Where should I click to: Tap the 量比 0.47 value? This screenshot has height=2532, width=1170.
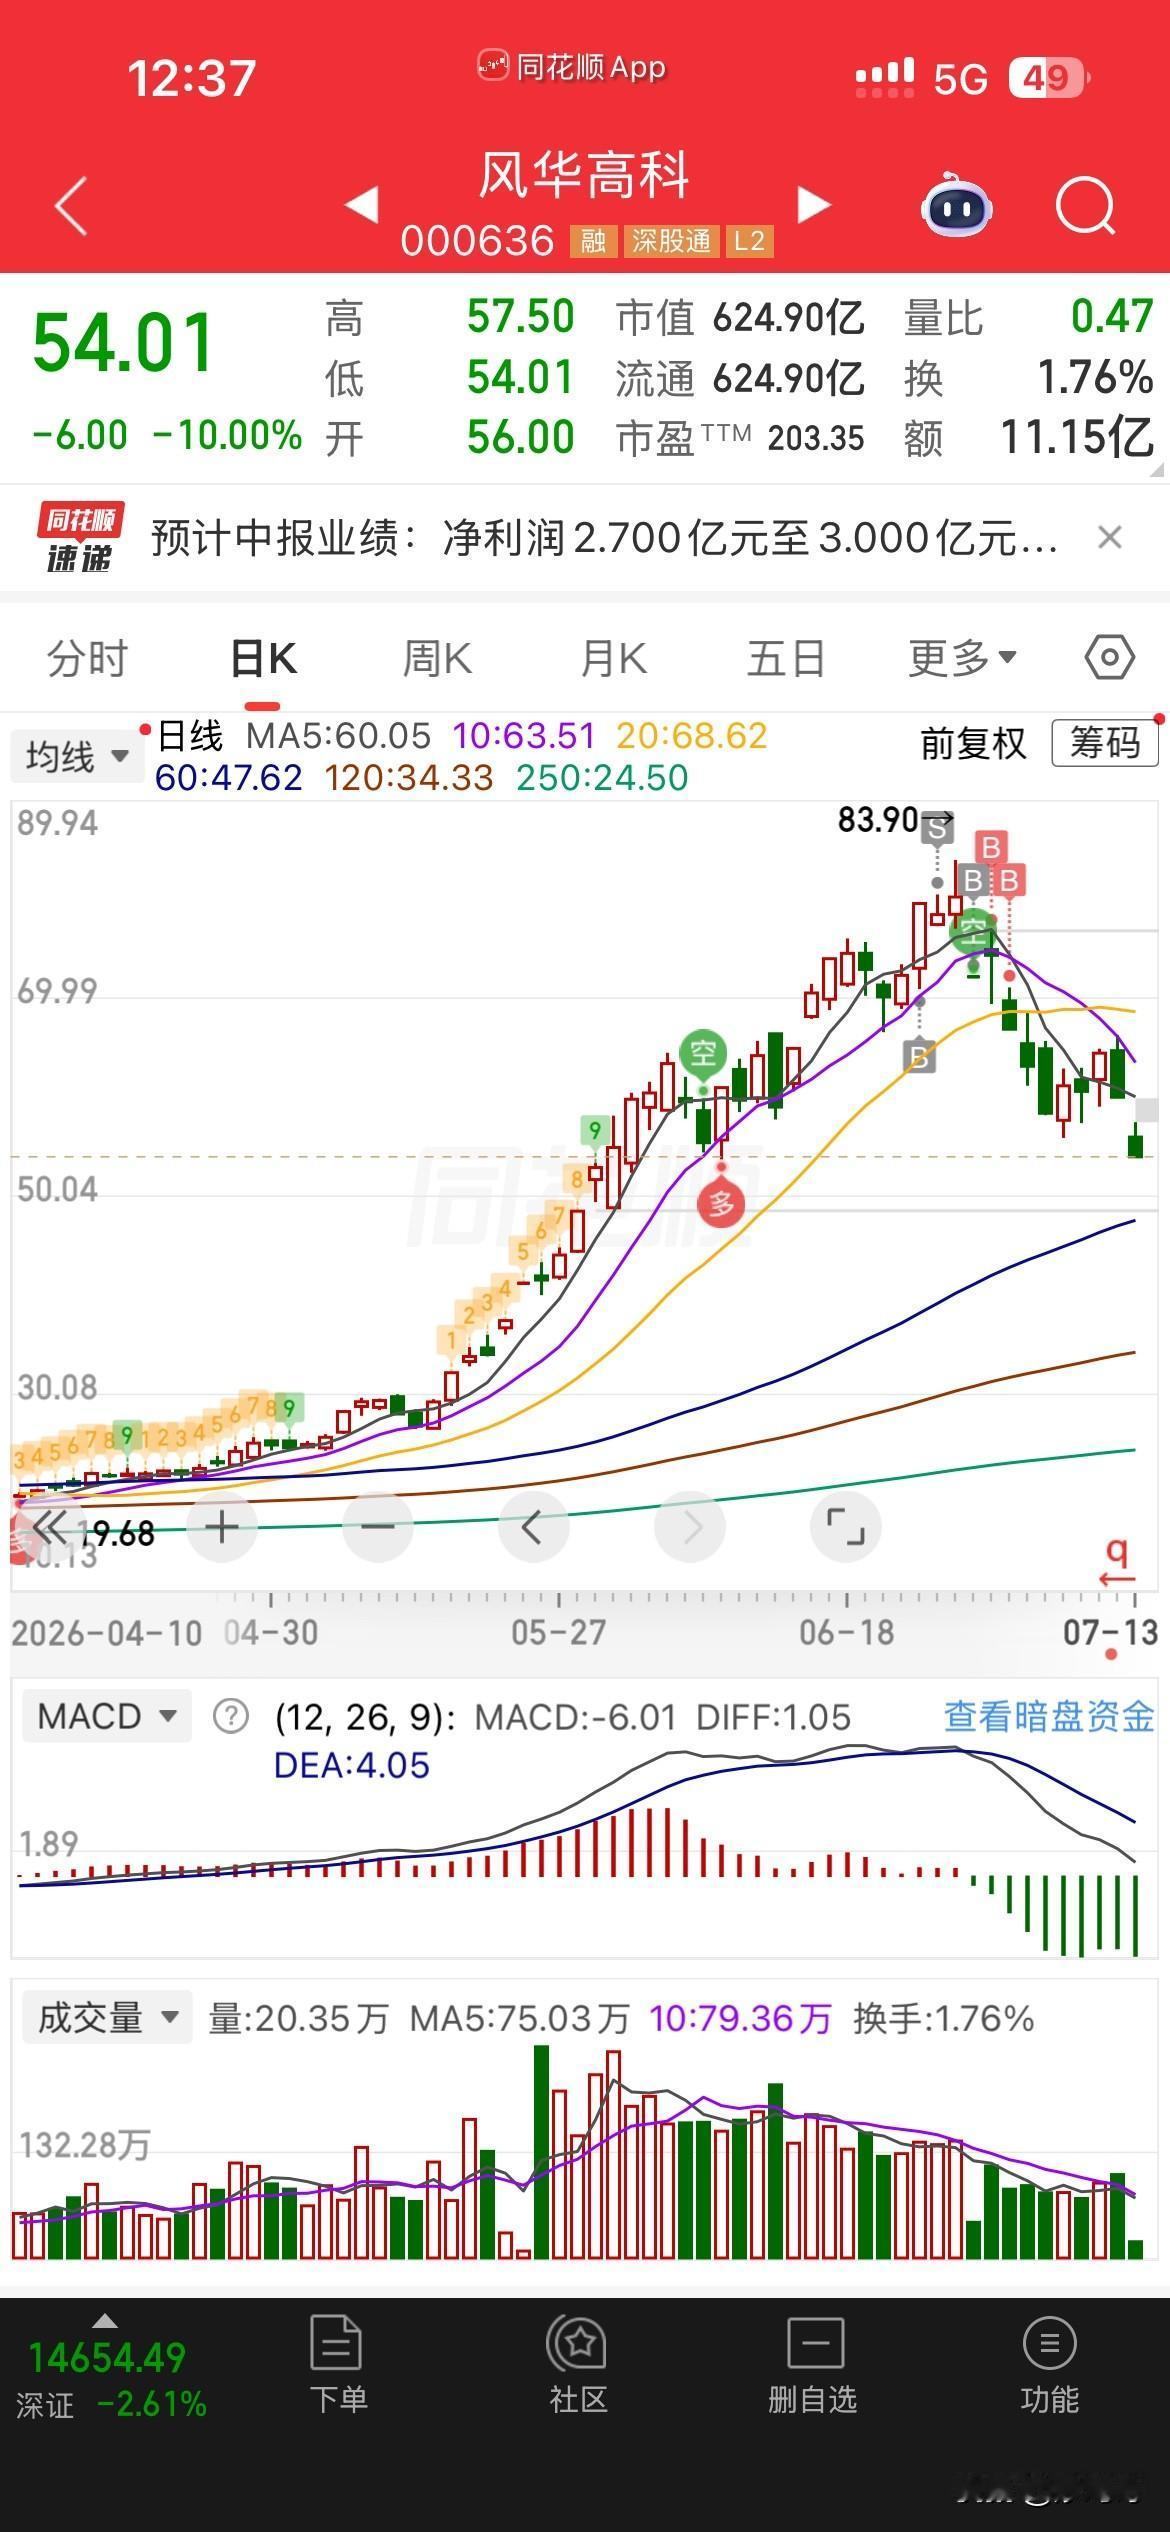[x=1112, y=317]
